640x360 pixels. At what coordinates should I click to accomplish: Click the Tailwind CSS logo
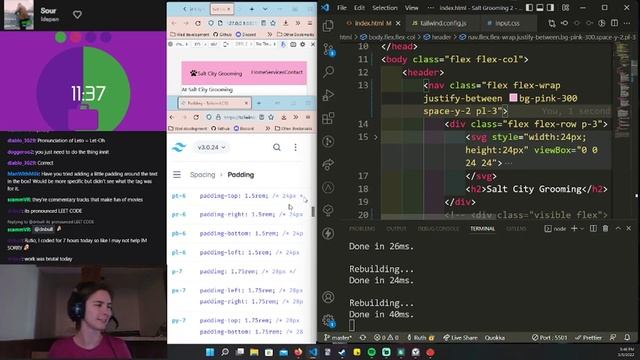coord(179,147)
